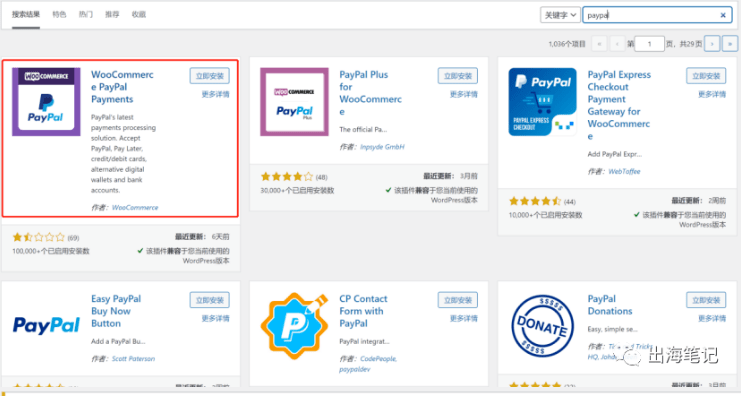
Task: View 更多详情 for CP Contact Form with PayPal
Action: point(464,319)
